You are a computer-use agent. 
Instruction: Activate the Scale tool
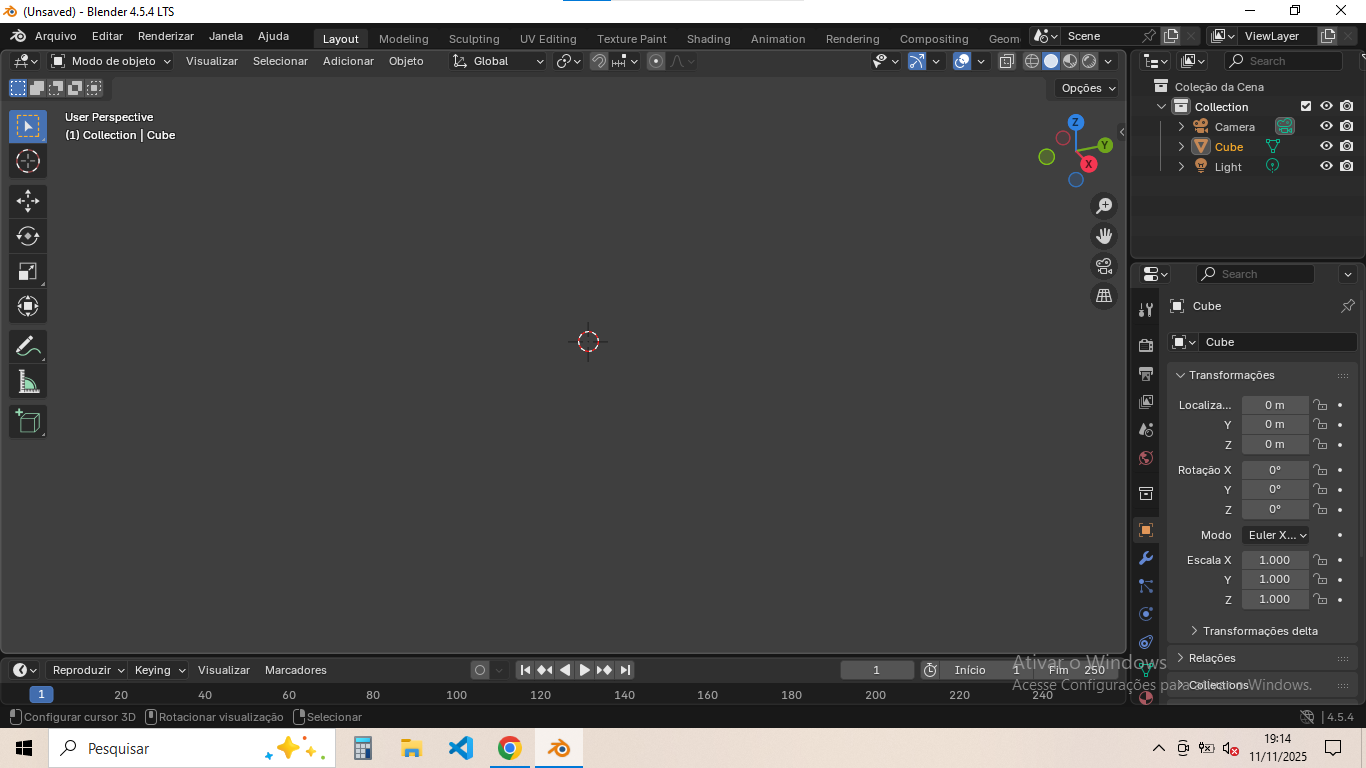coord(28,271)
